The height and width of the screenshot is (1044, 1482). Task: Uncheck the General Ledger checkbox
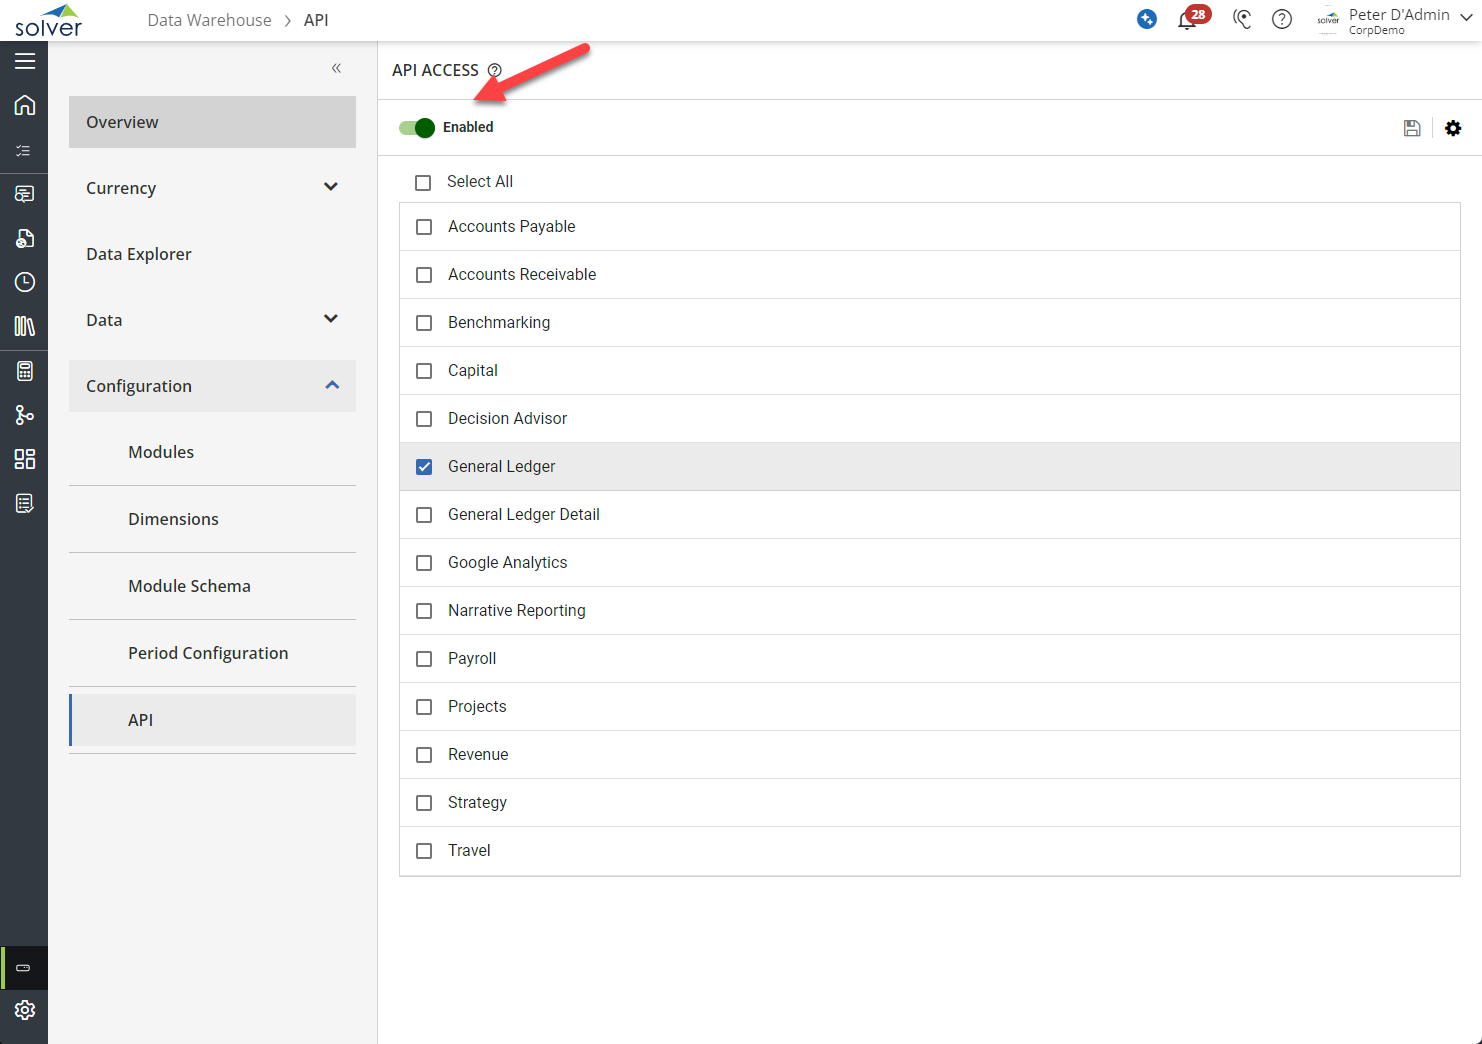coord(424,467)
